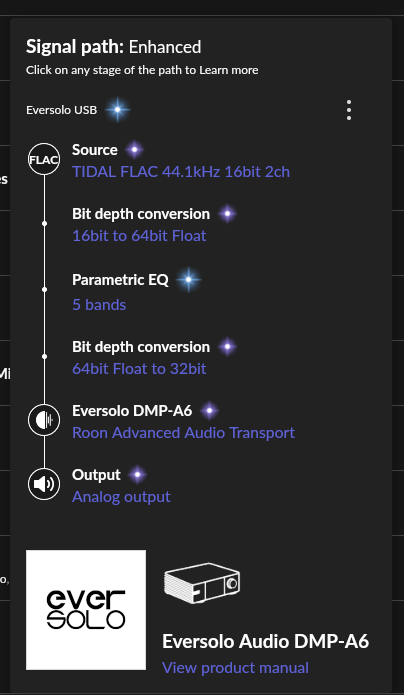Screen dimensions: 404x695
Task: Click the star beside Parametric EQ
Action: pos(188,280)
